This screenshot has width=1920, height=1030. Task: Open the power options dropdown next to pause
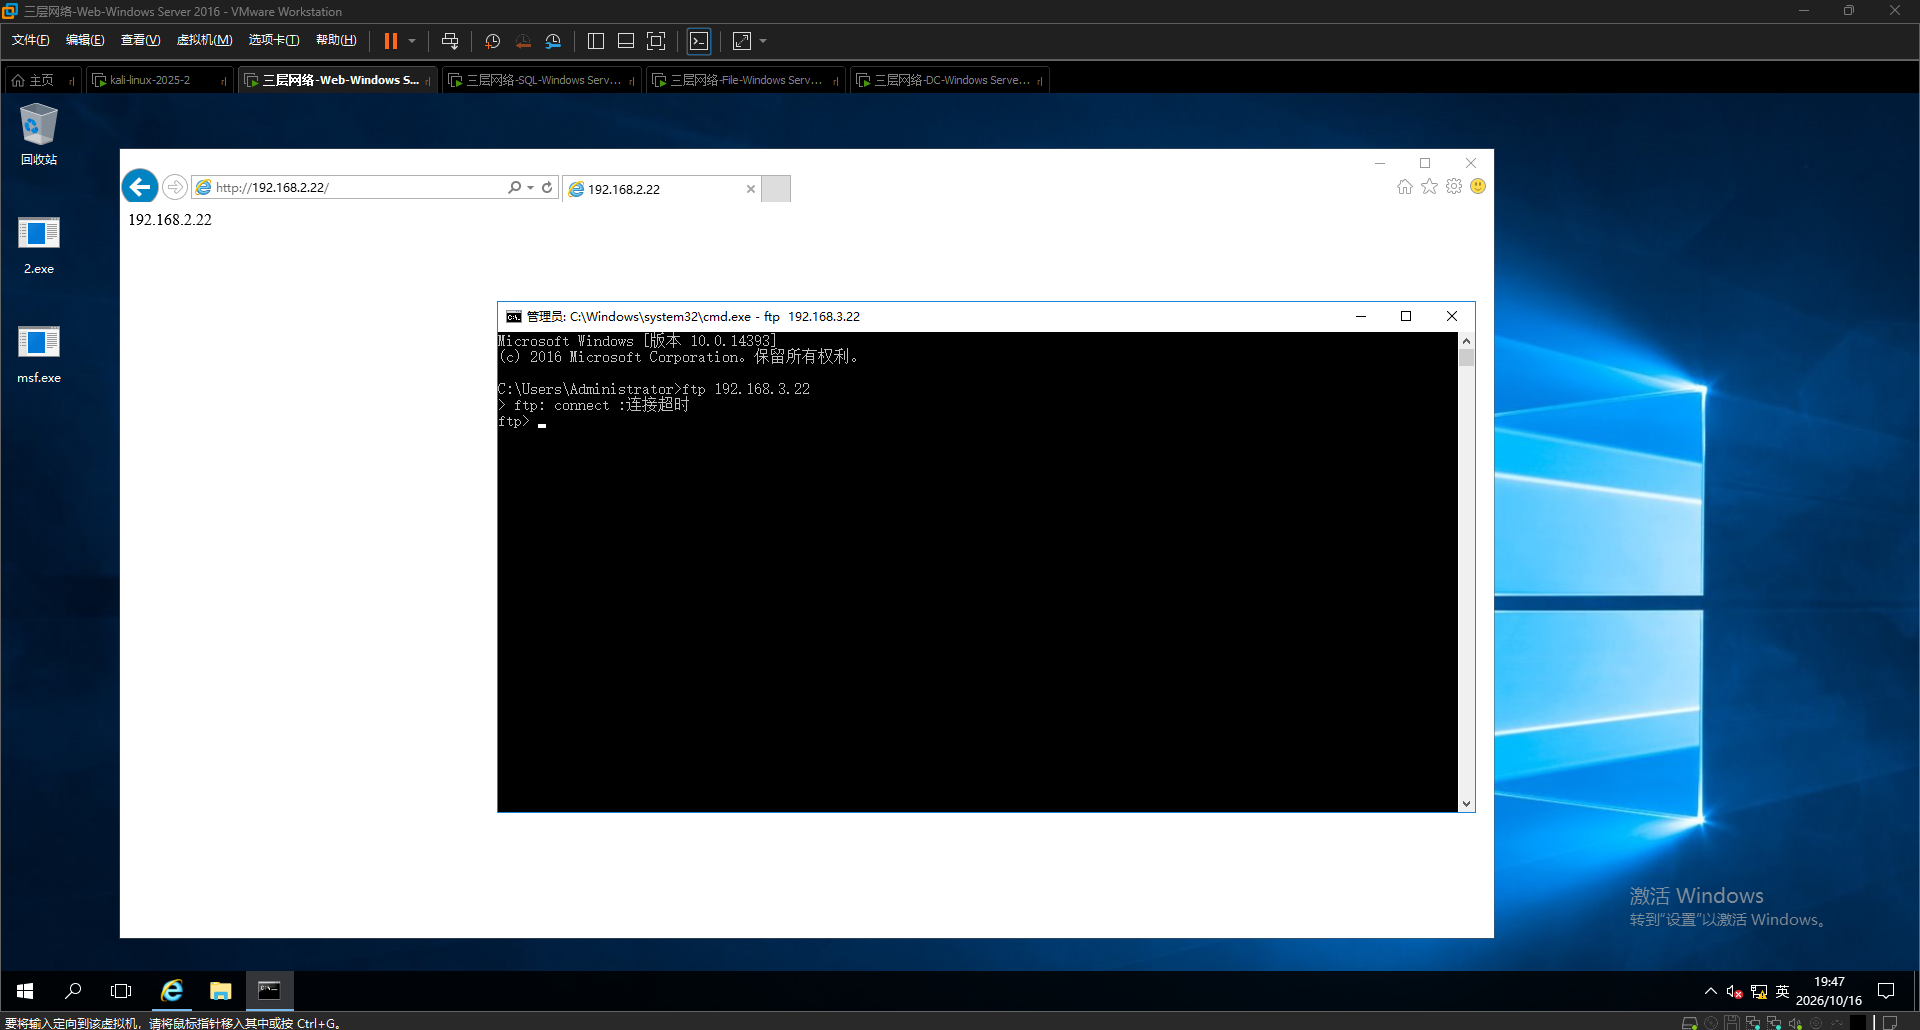[x=412, y=41]
